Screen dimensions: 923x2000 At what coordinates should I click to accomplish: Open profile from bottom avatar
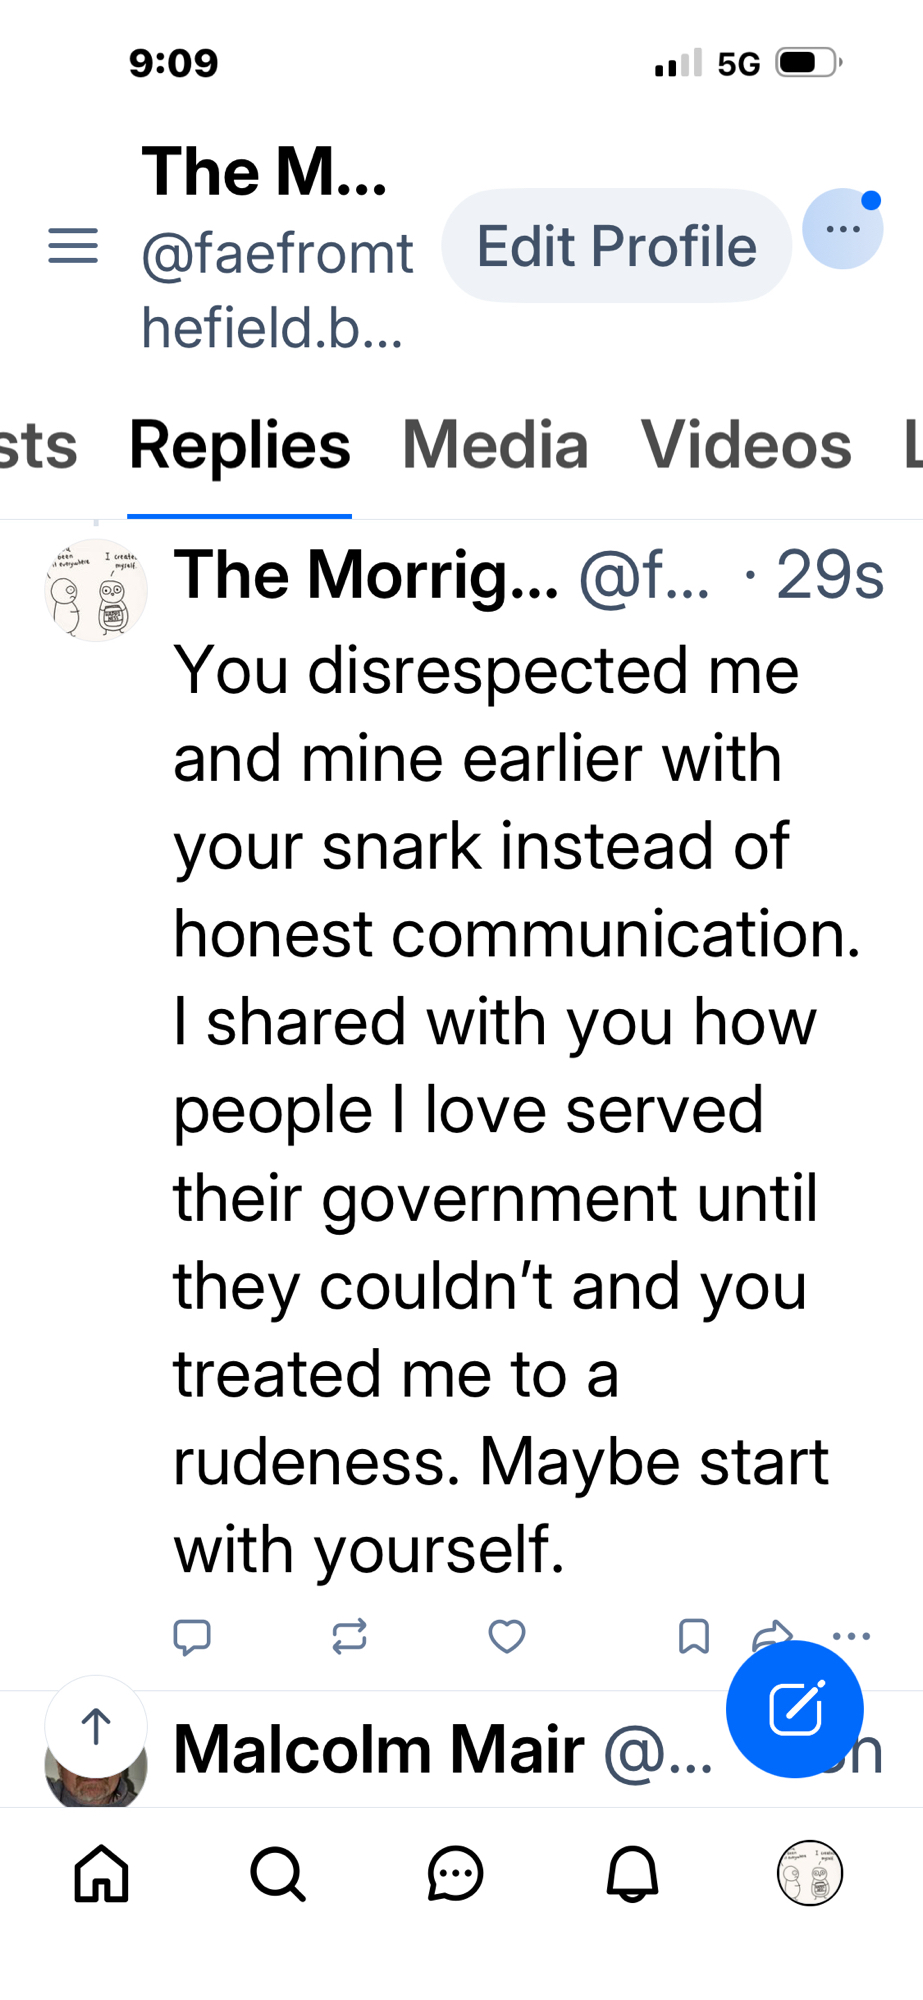(x=809, y=1873)
